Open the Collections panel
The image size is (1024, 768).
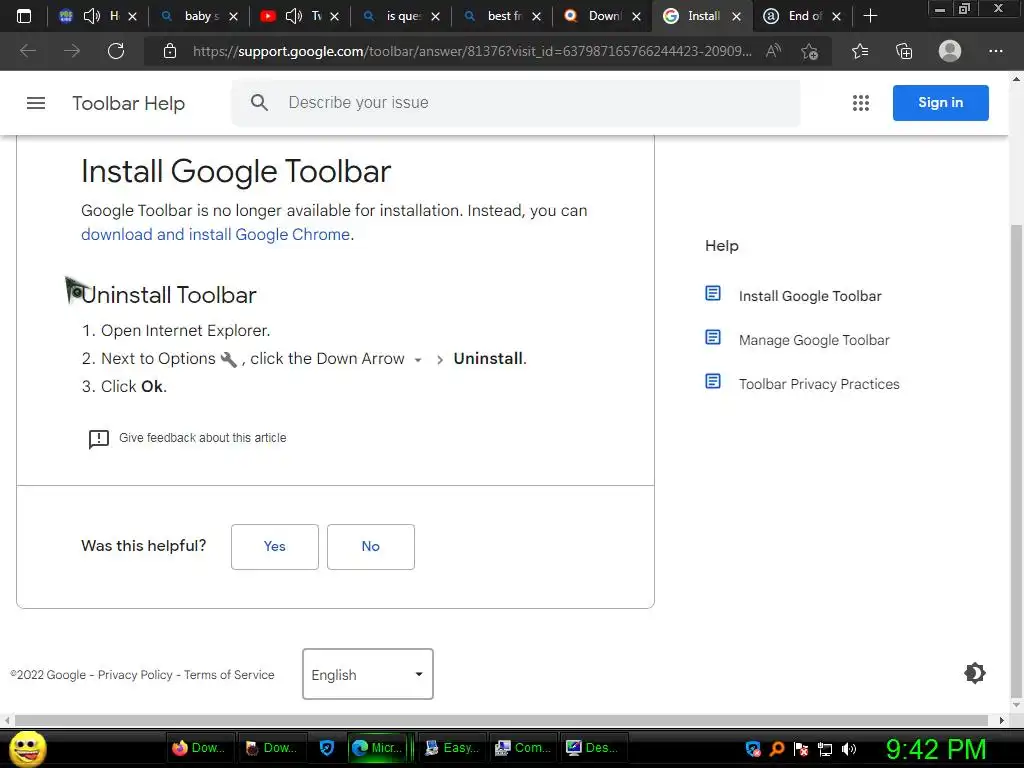tap(904, 51)
